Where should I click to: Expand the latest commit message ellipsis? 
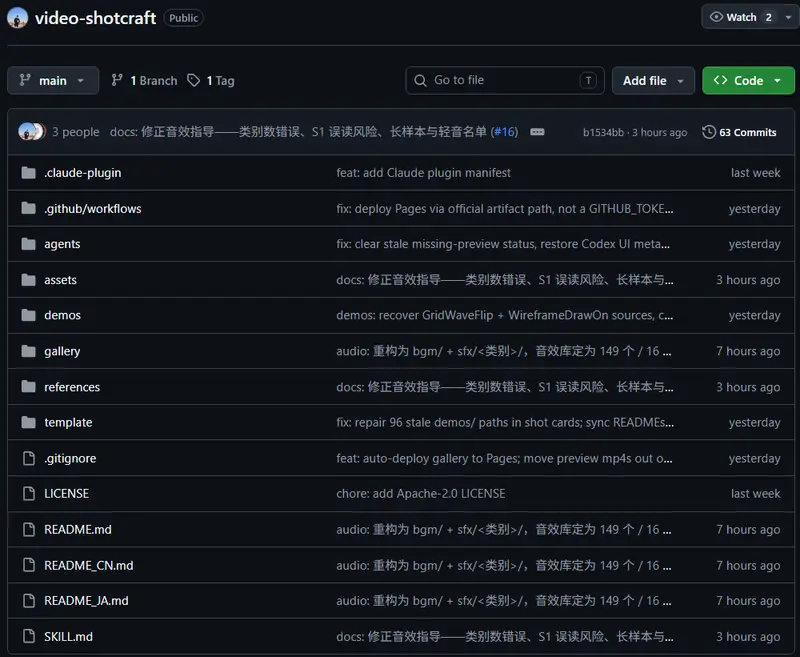(537, 132)
